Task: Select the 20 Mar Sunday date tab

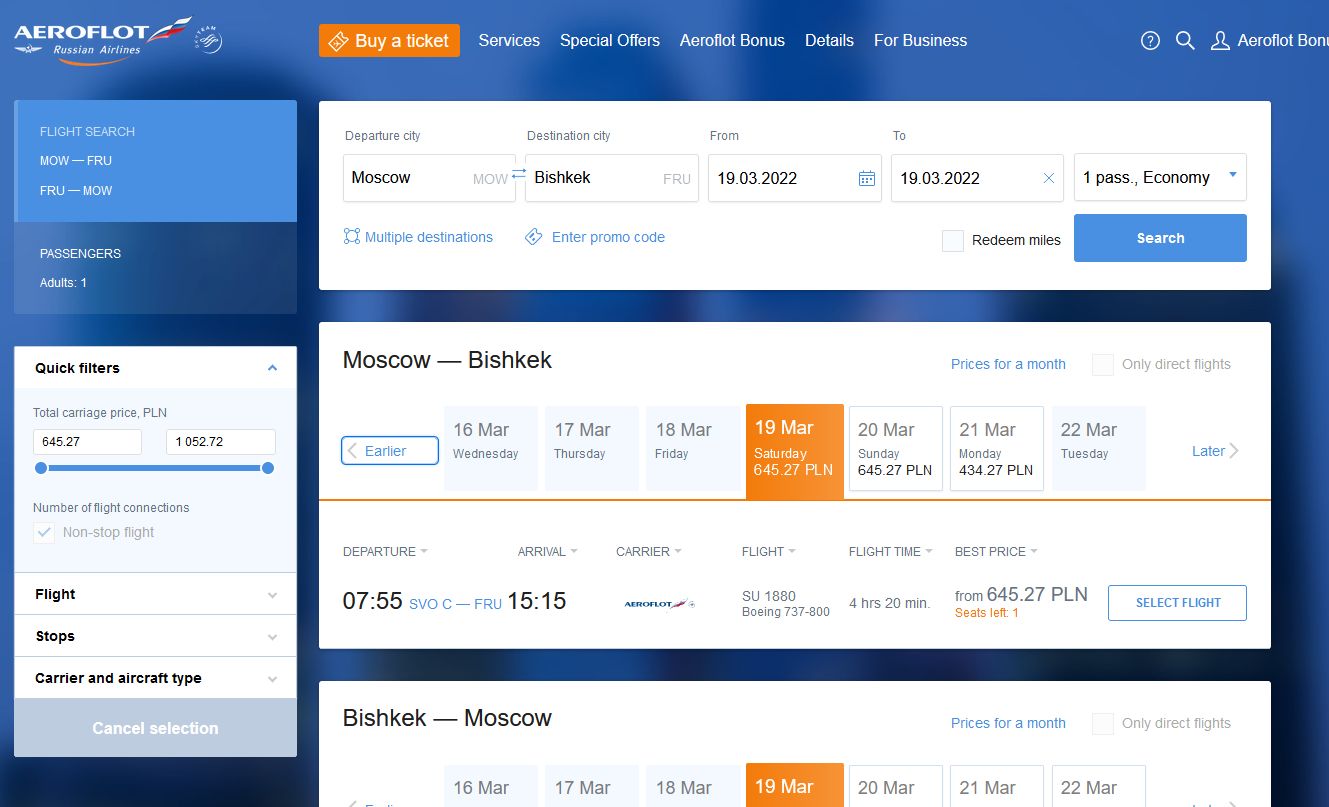Action: click(896, 448)
